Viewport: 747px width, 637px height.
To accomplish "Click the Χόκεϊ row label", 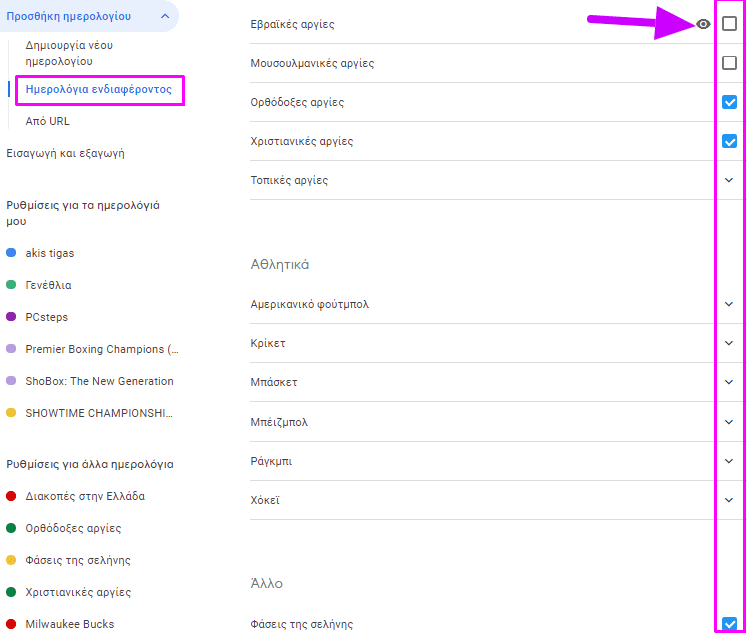I will tap(265, 500).
